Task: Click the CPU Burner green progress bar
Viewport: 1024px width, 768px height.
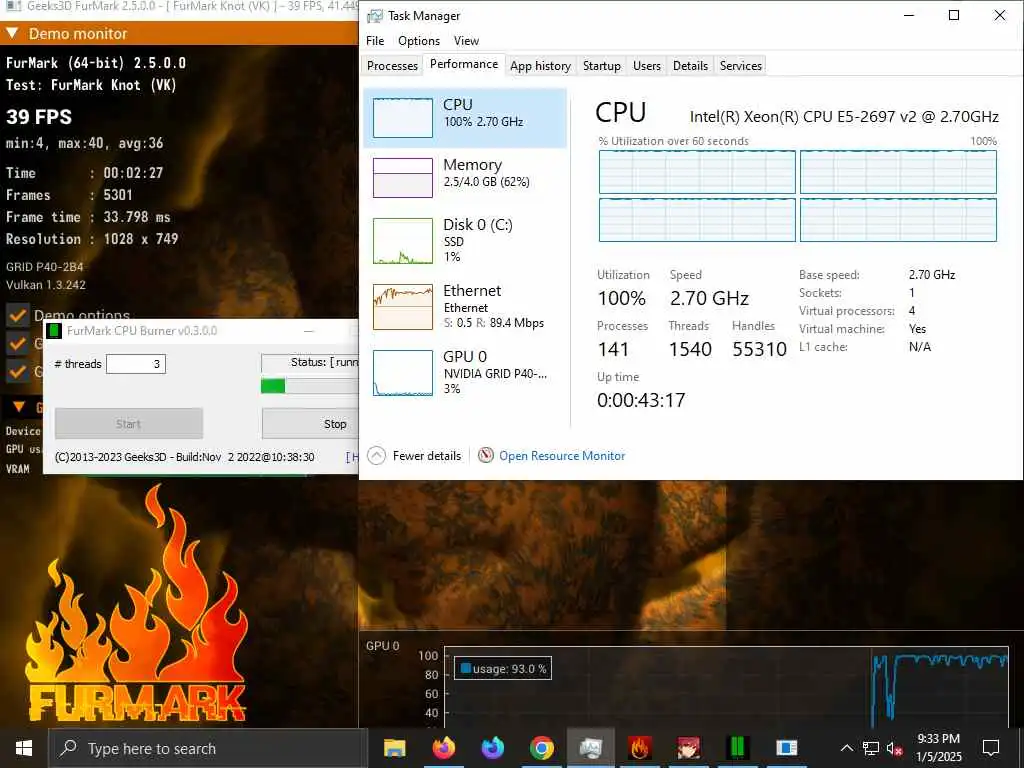Action: 272,386
